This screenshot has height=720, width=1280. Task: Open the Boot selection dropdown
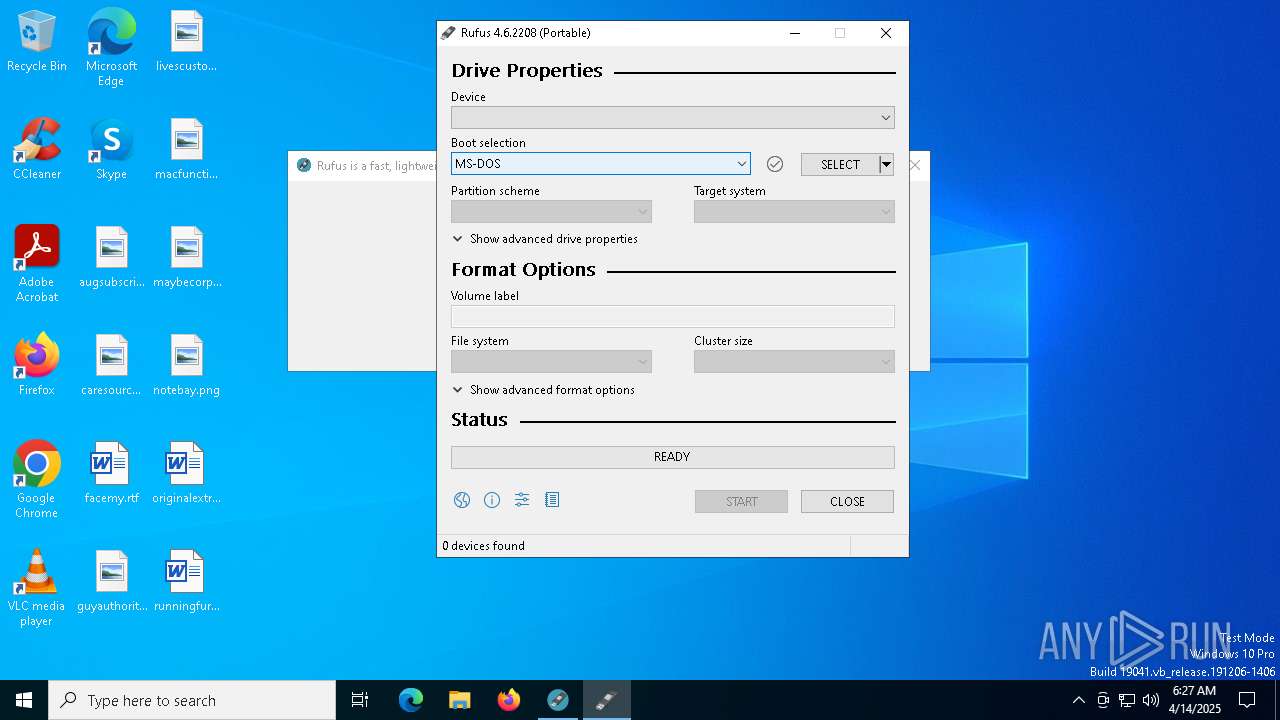[x=600, y=164]
